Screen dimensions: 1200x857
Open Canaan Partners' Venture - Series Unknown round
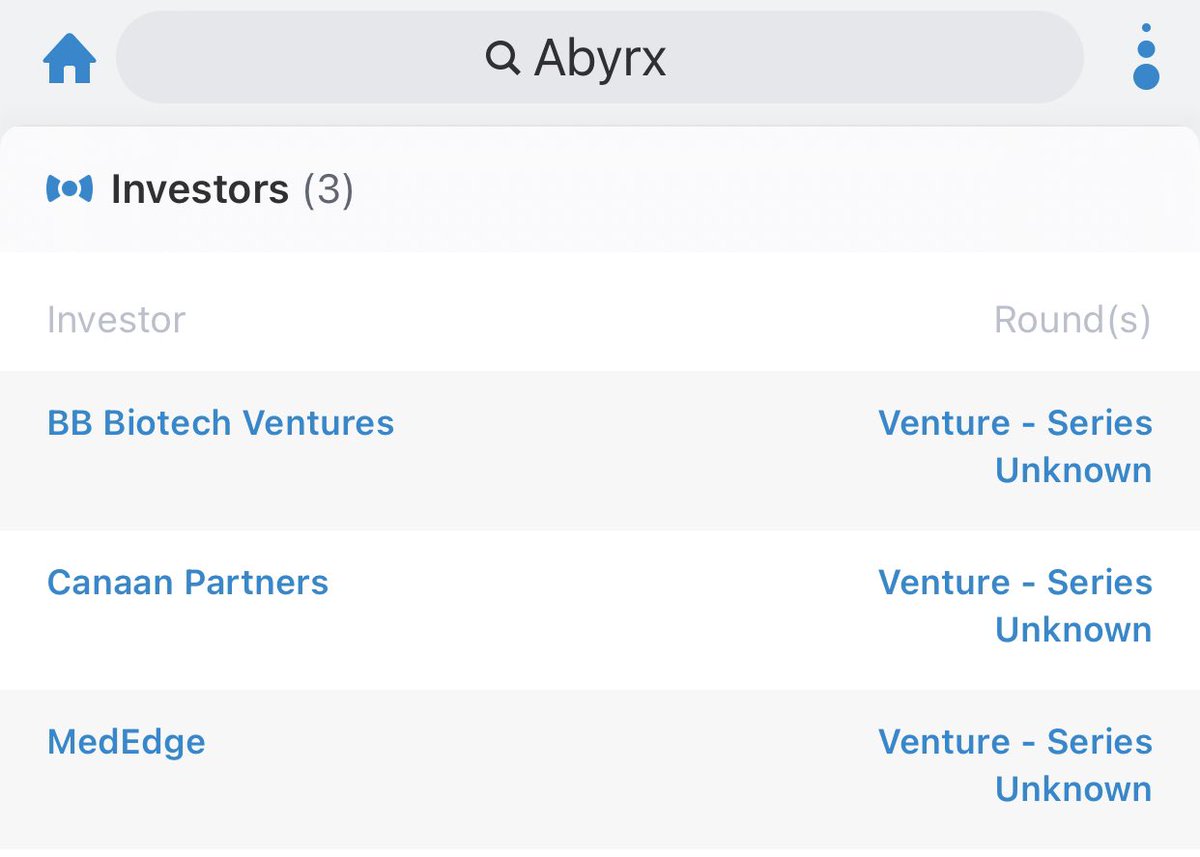click(x=1015, y=606)
